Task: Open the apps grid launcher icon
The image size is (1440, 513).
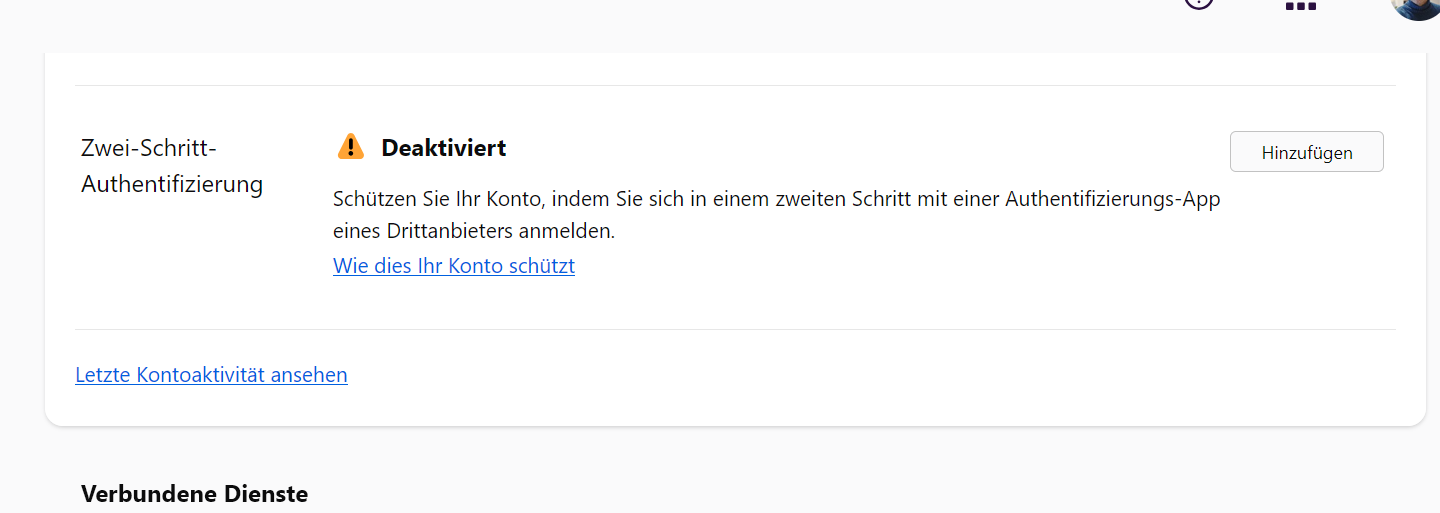Action: pos(1300,5)
